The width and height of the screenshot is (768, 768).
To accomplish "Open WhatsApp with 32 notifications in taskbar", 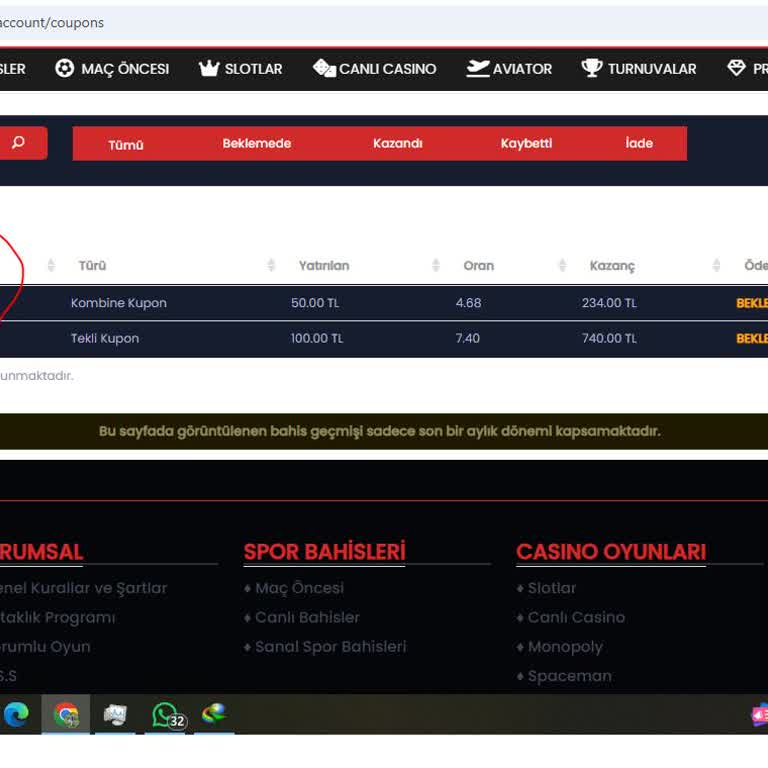I will point(168,716).
